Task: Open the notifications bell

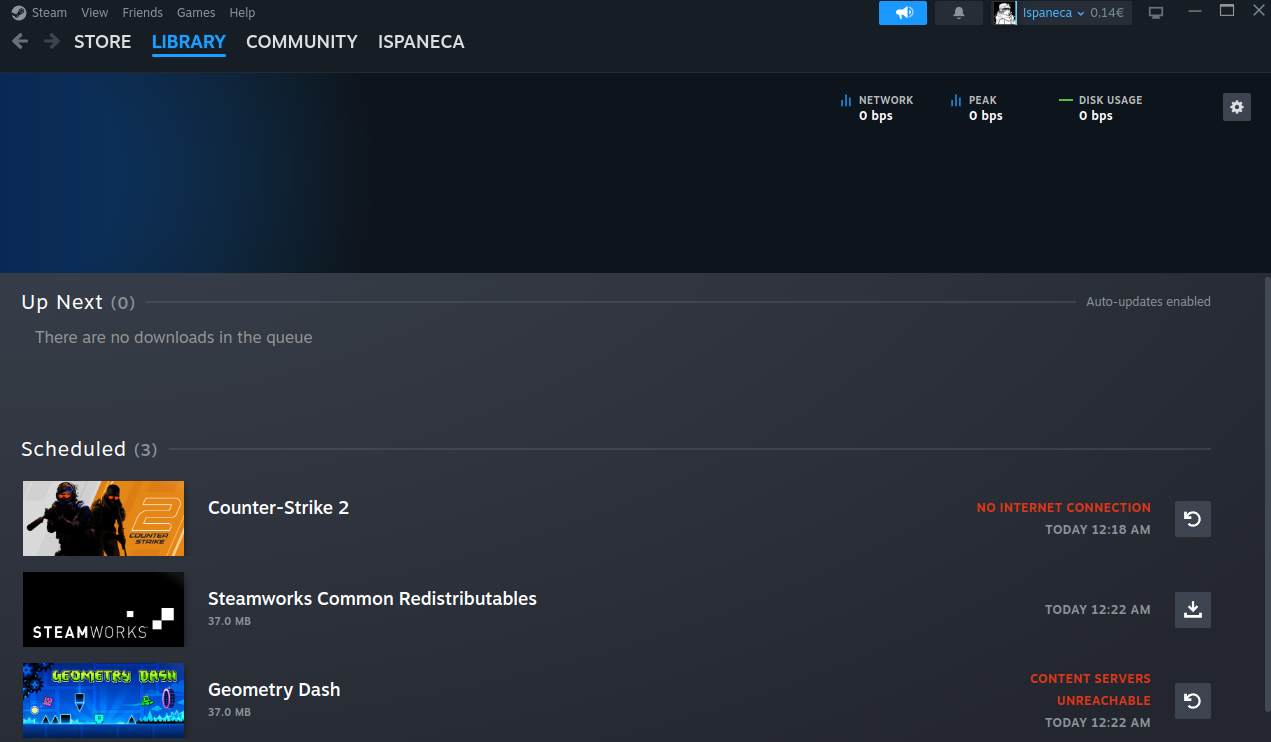Action: tap(959, 13)
